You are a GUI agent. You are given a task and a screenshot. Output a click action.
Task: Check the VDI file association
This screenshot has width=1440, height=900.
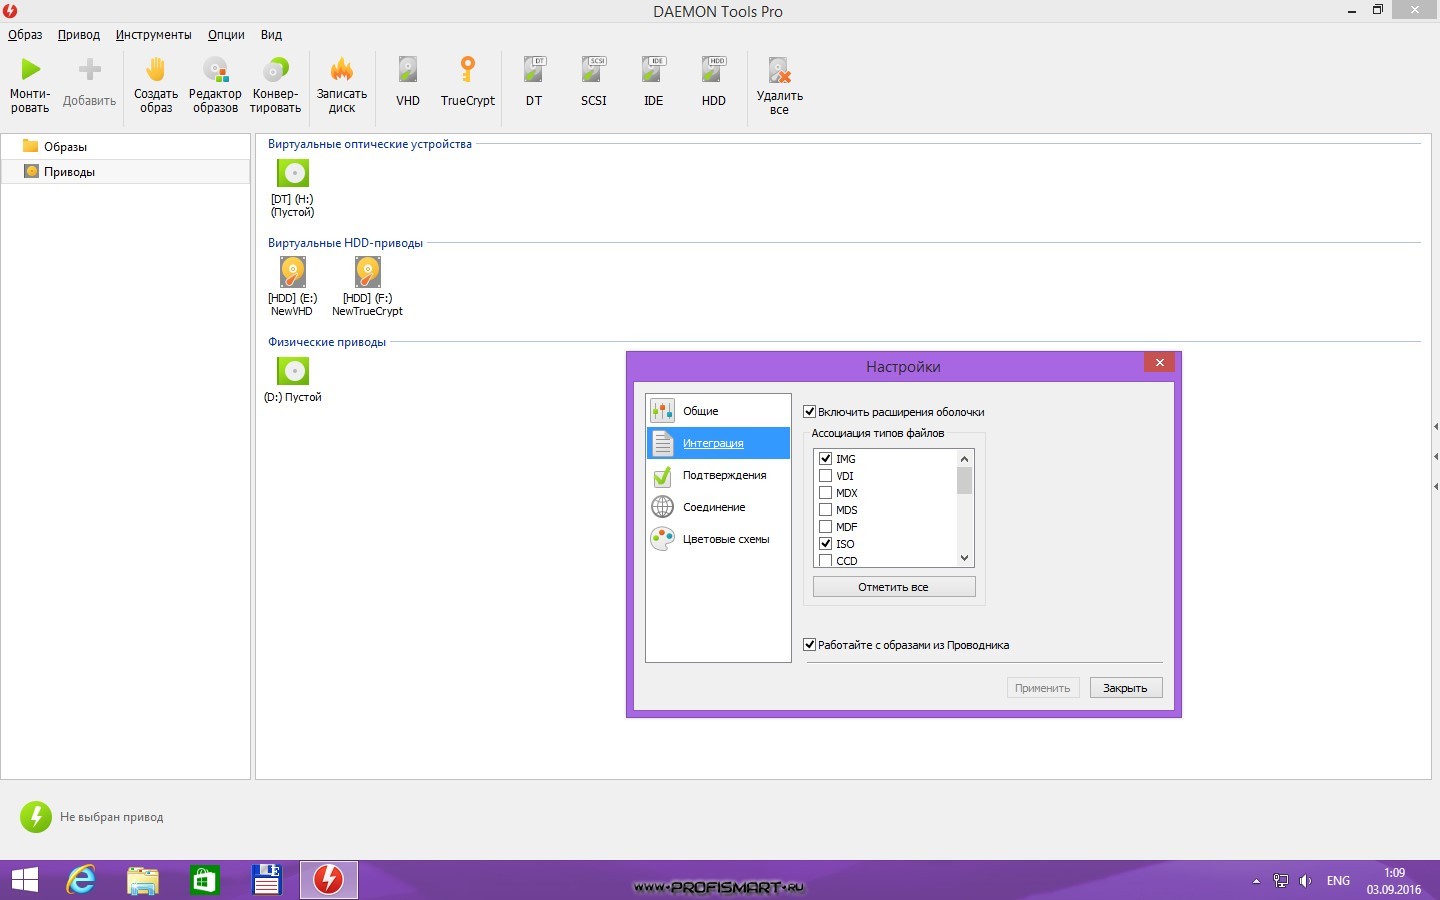826,475
